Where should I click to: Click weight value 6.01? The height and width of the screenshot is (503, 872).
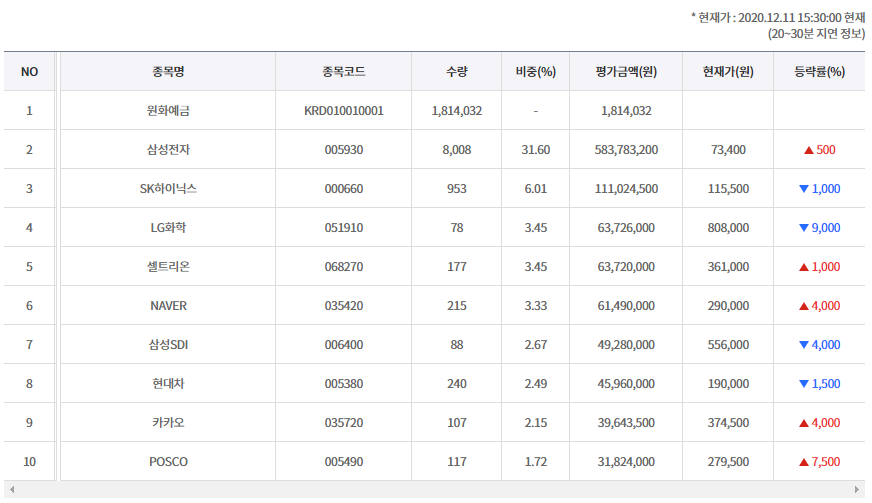click(536, 189)
